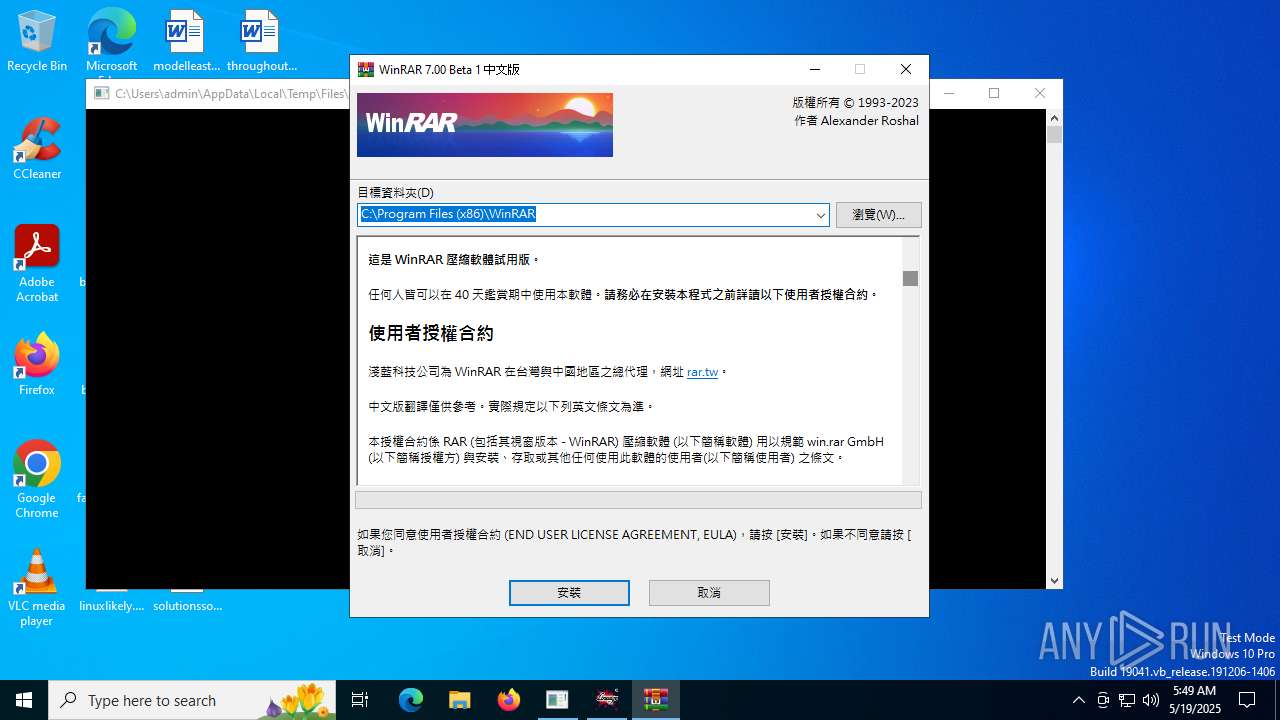Image resolution: width=1280 pixels, height=720 pixels.
Task: Click the Windows Start button
Action: (x=24, y=700)
